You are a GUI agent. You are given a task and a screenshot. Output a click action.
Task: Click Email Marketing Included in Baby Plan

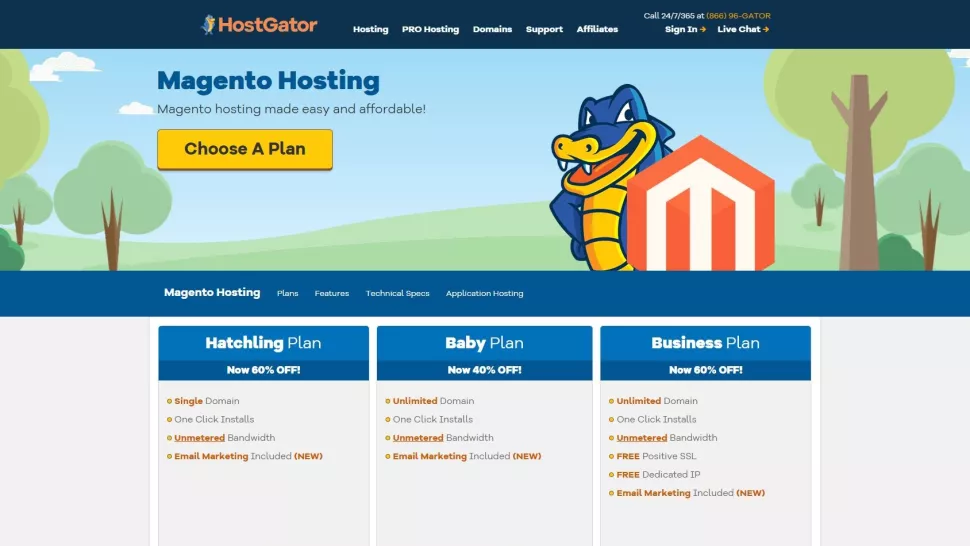(467, 456)
